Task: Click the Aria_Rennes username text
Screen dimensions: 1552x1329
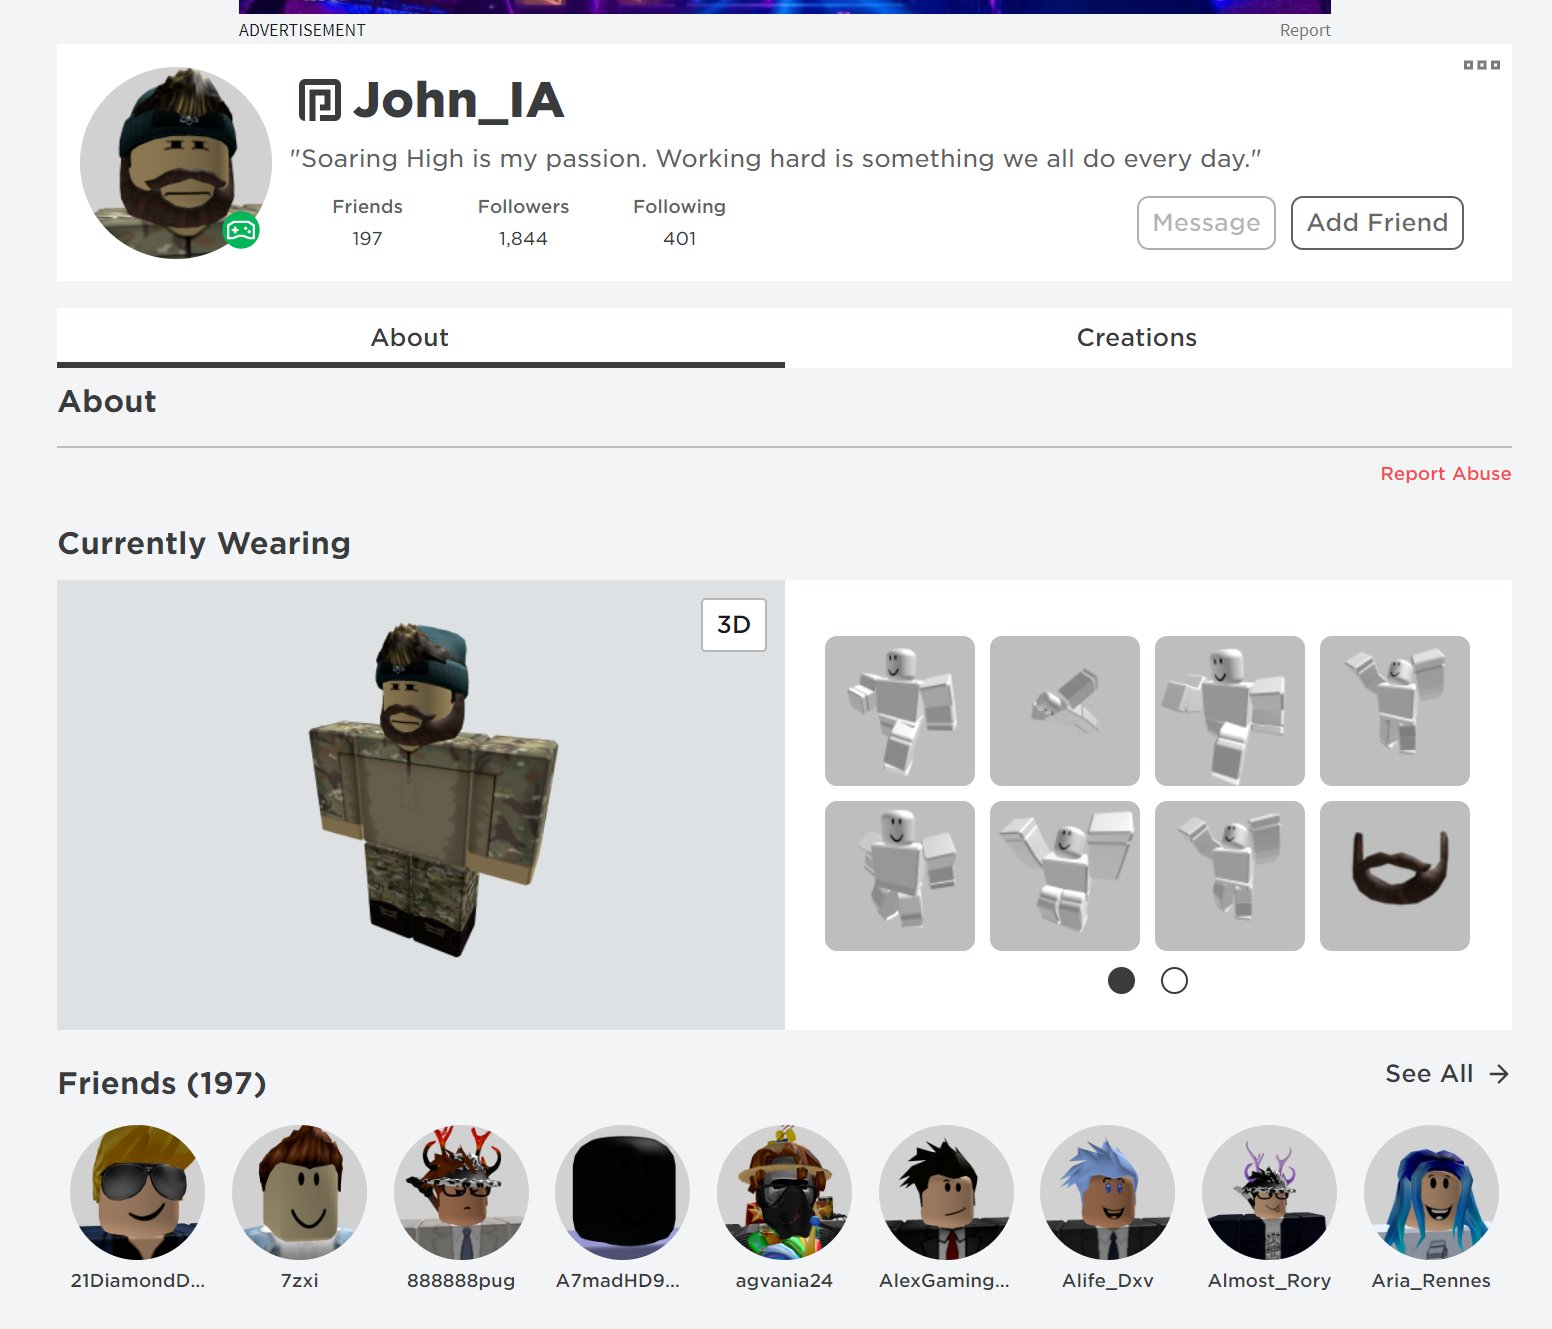Action: point(1431,1281)
